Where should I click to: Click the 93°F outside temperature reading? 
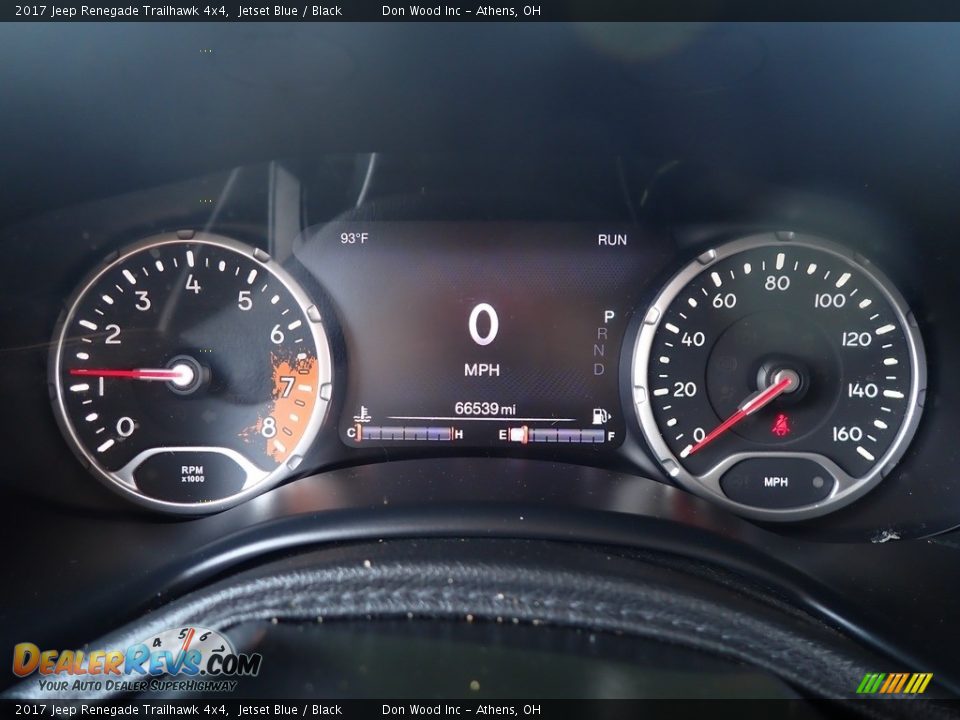coord(354,238)
